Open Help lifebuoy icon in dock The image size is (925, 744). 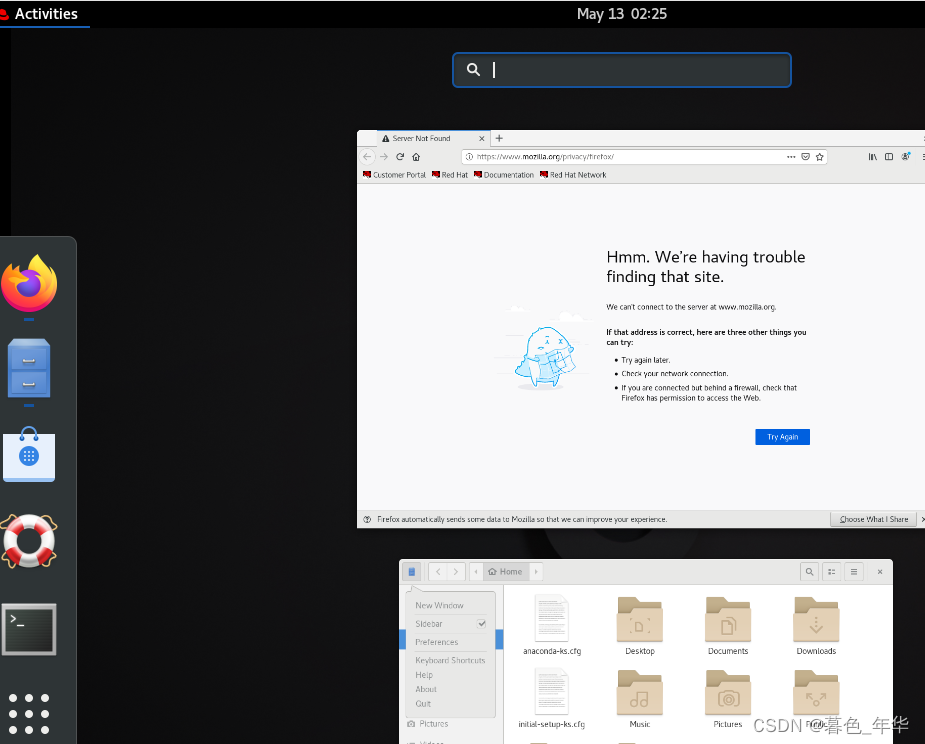click(29, 540)
